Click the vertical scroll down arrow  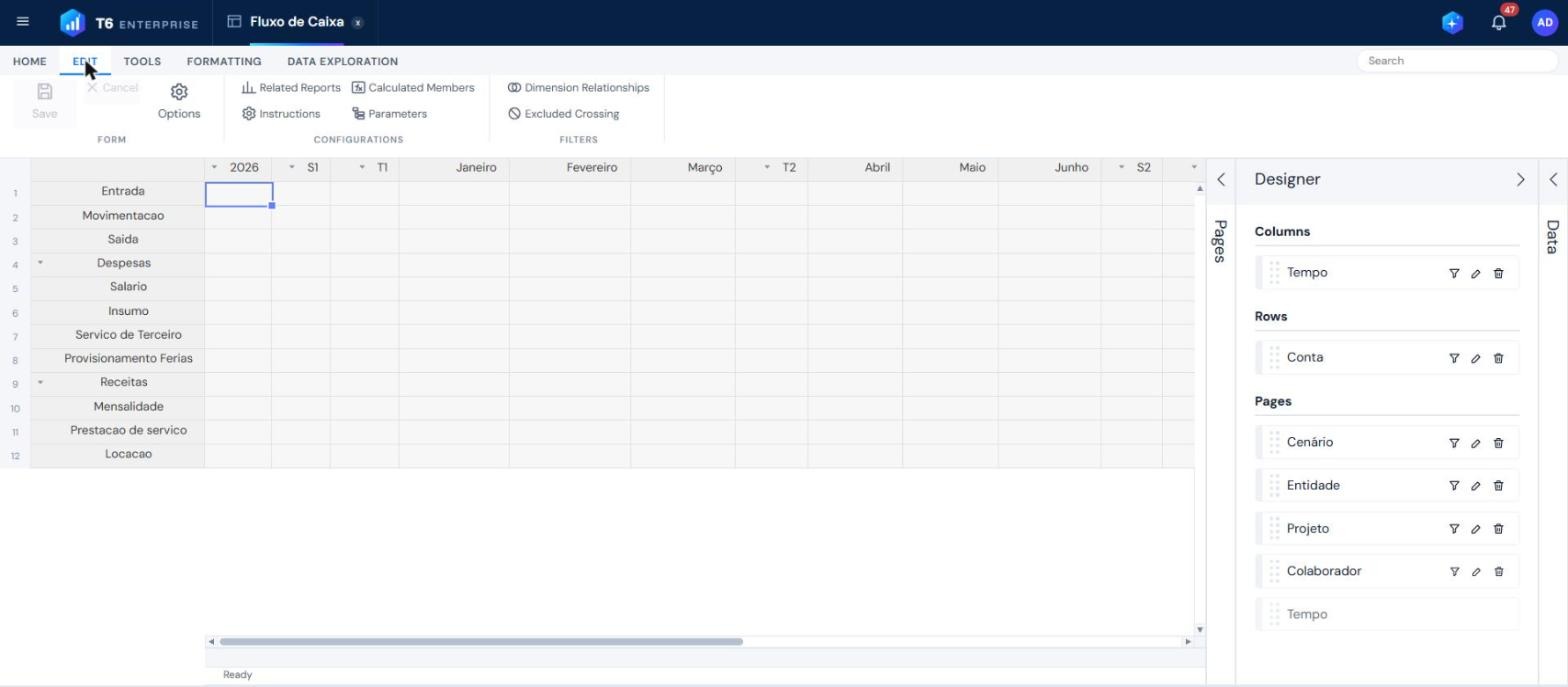tap(1200, 630)
